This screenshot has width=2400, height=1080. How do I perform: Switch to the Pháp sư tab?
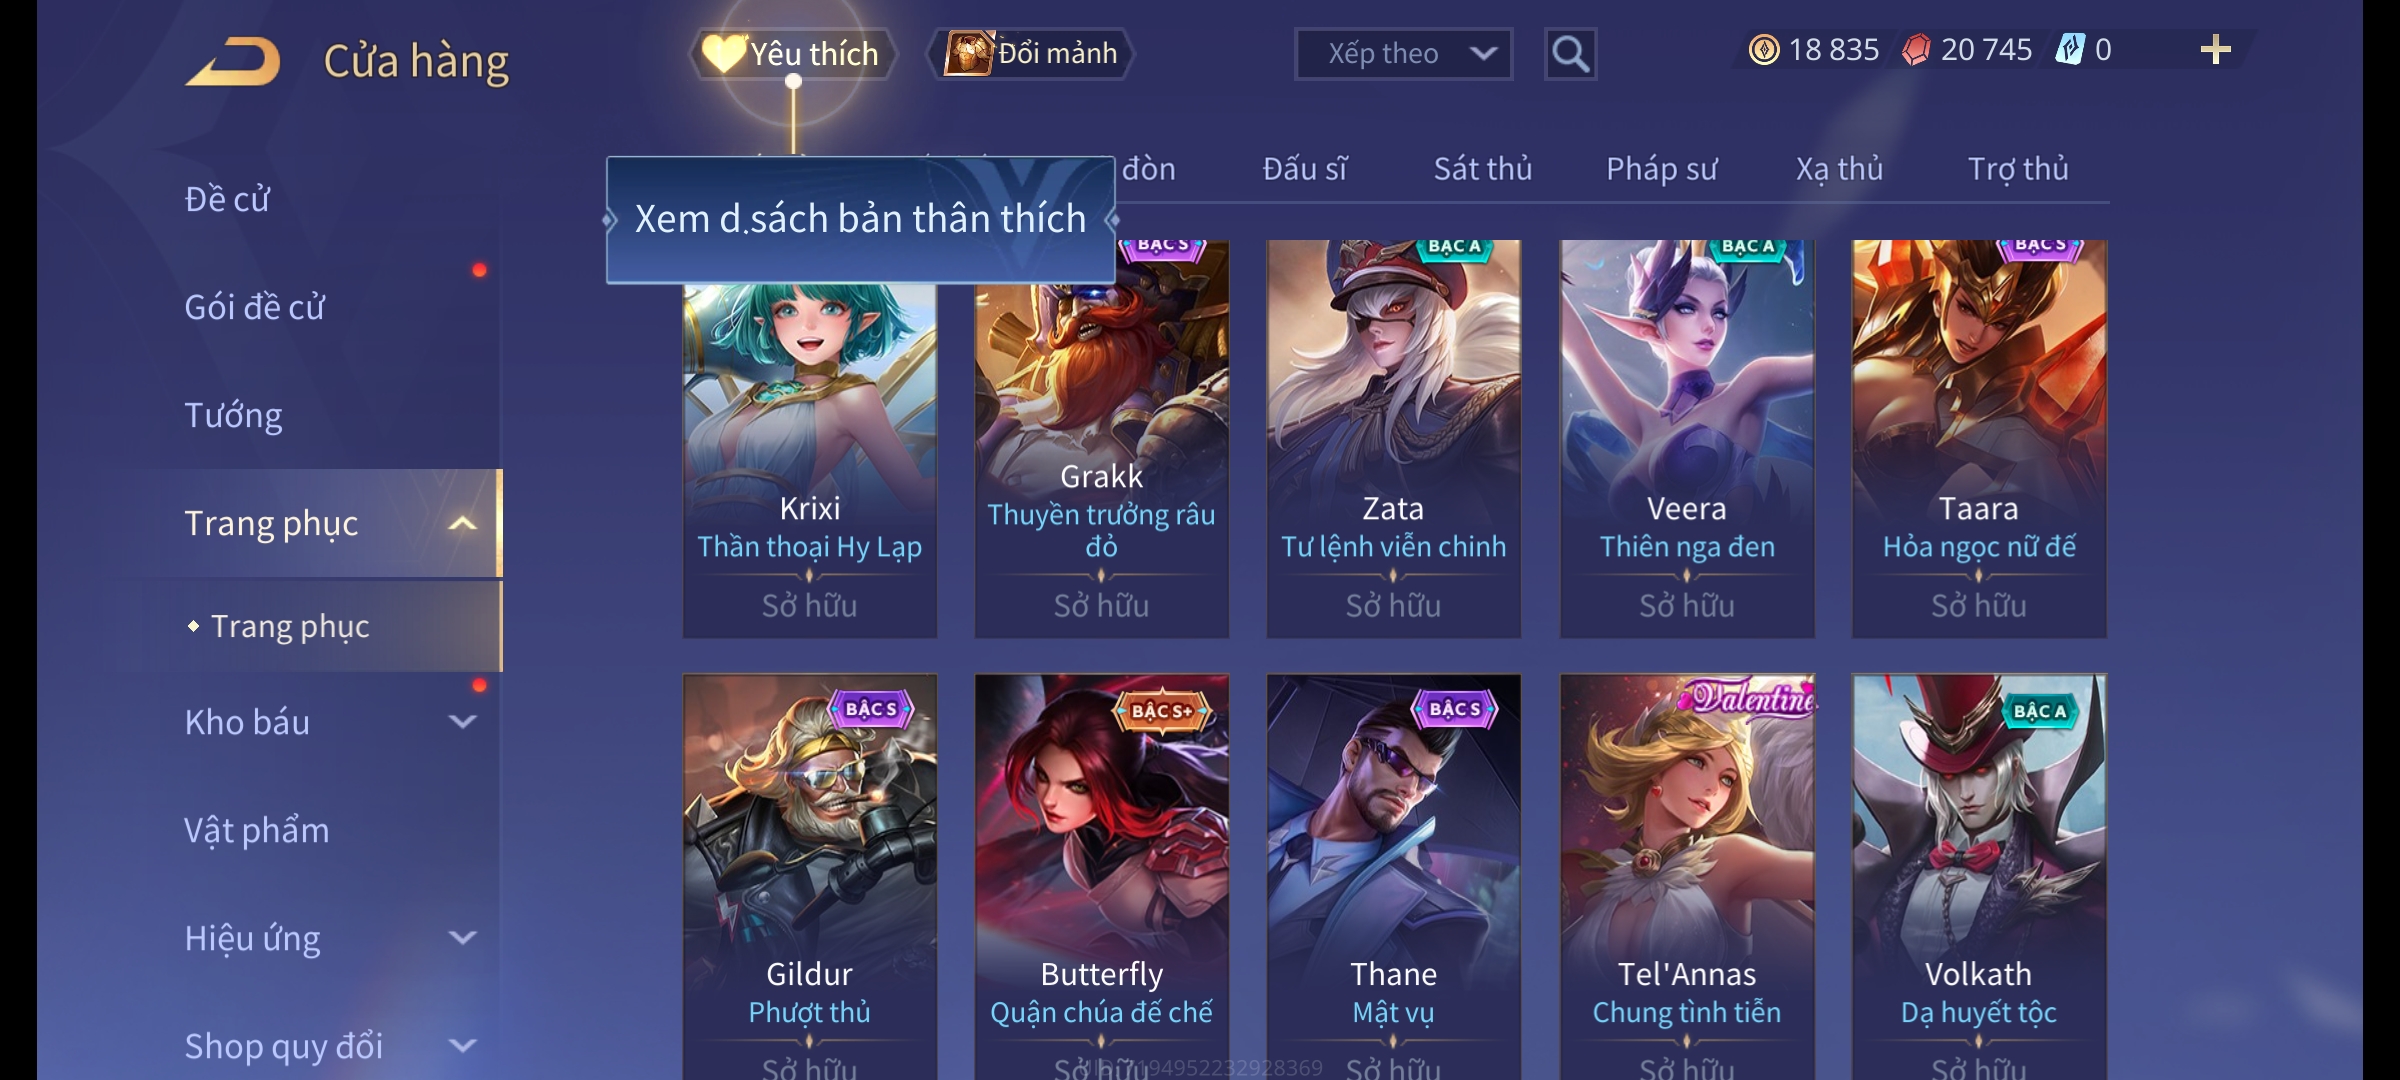point(1661,169)
